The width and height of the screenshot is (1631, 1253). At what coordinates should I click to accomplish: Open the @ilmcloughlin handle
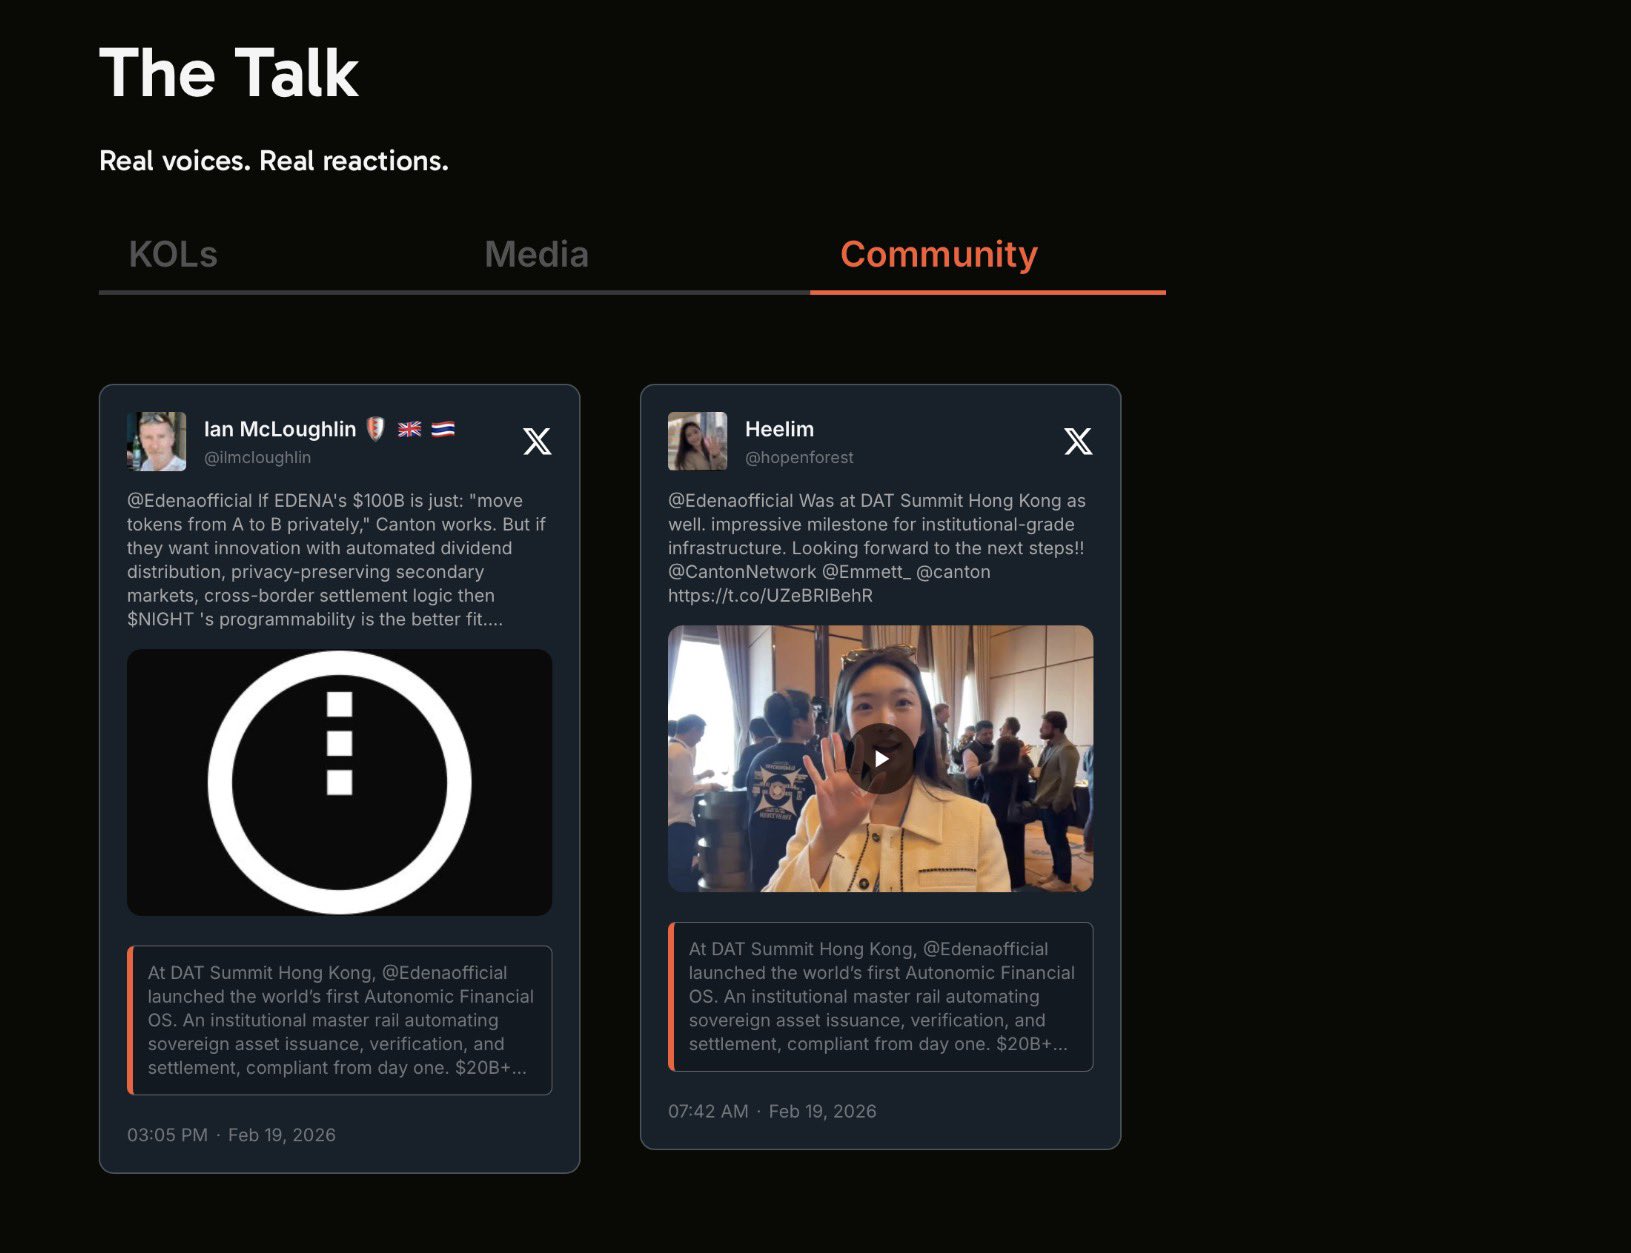coord(257,457)
